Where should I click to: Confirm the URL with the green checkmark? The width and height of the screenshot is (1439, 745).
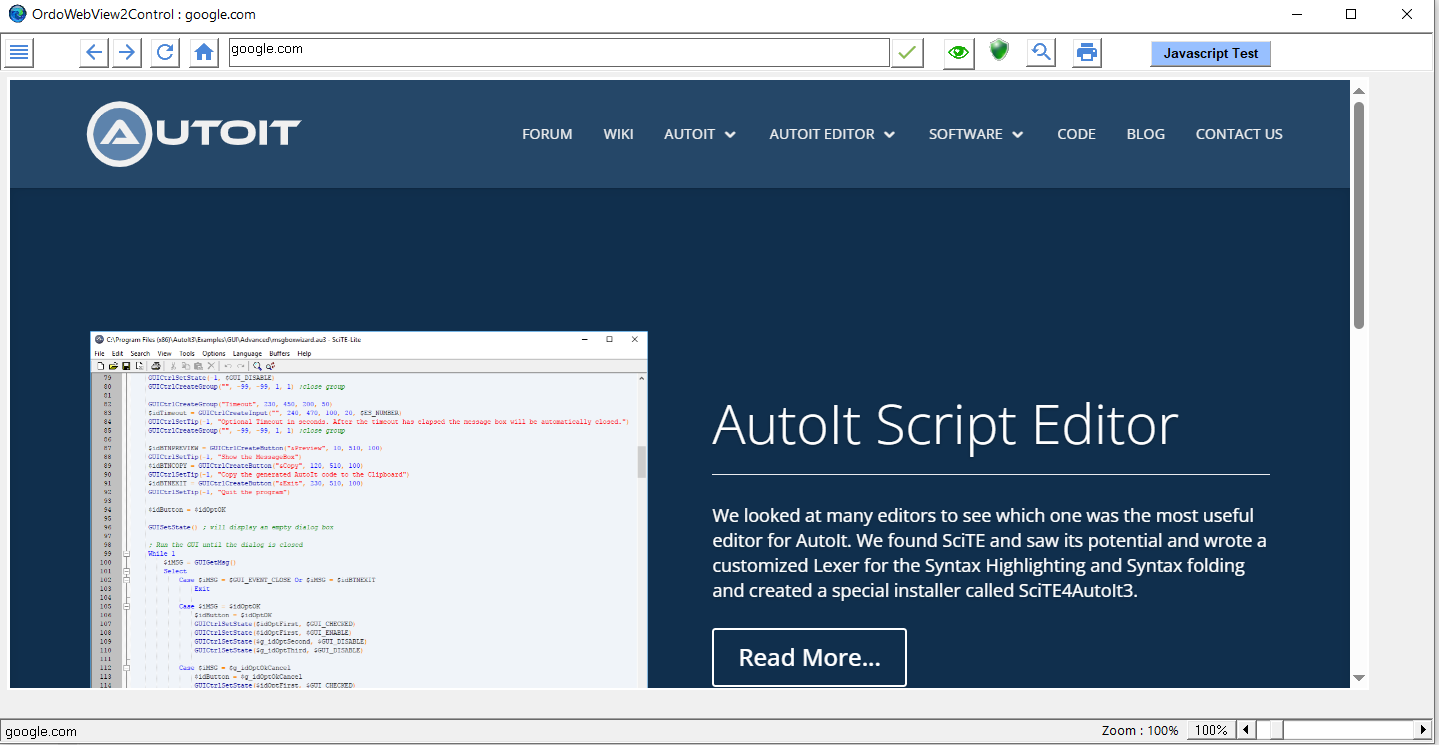coord(907,52)
